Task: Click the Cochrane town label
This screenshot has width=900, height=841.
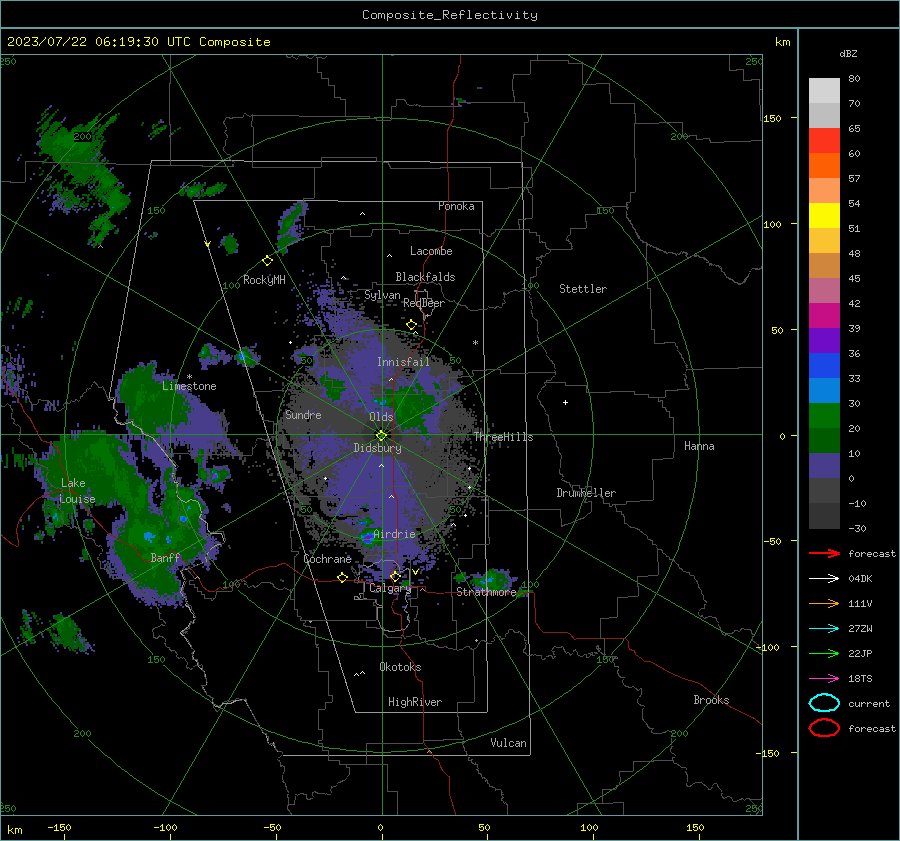Action: click(x=327, y=559)
